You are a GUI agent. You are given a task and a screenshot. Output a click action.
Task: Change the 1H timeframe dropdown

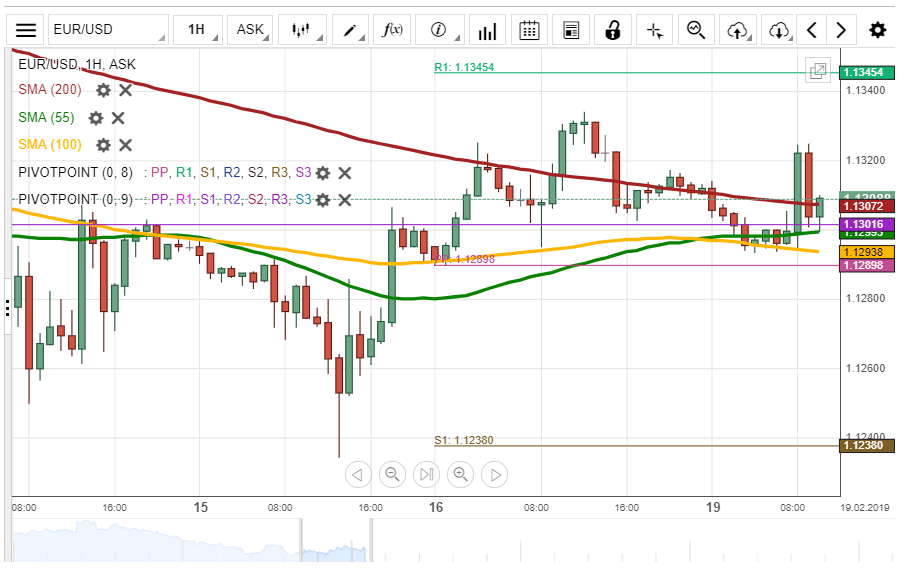197,30
